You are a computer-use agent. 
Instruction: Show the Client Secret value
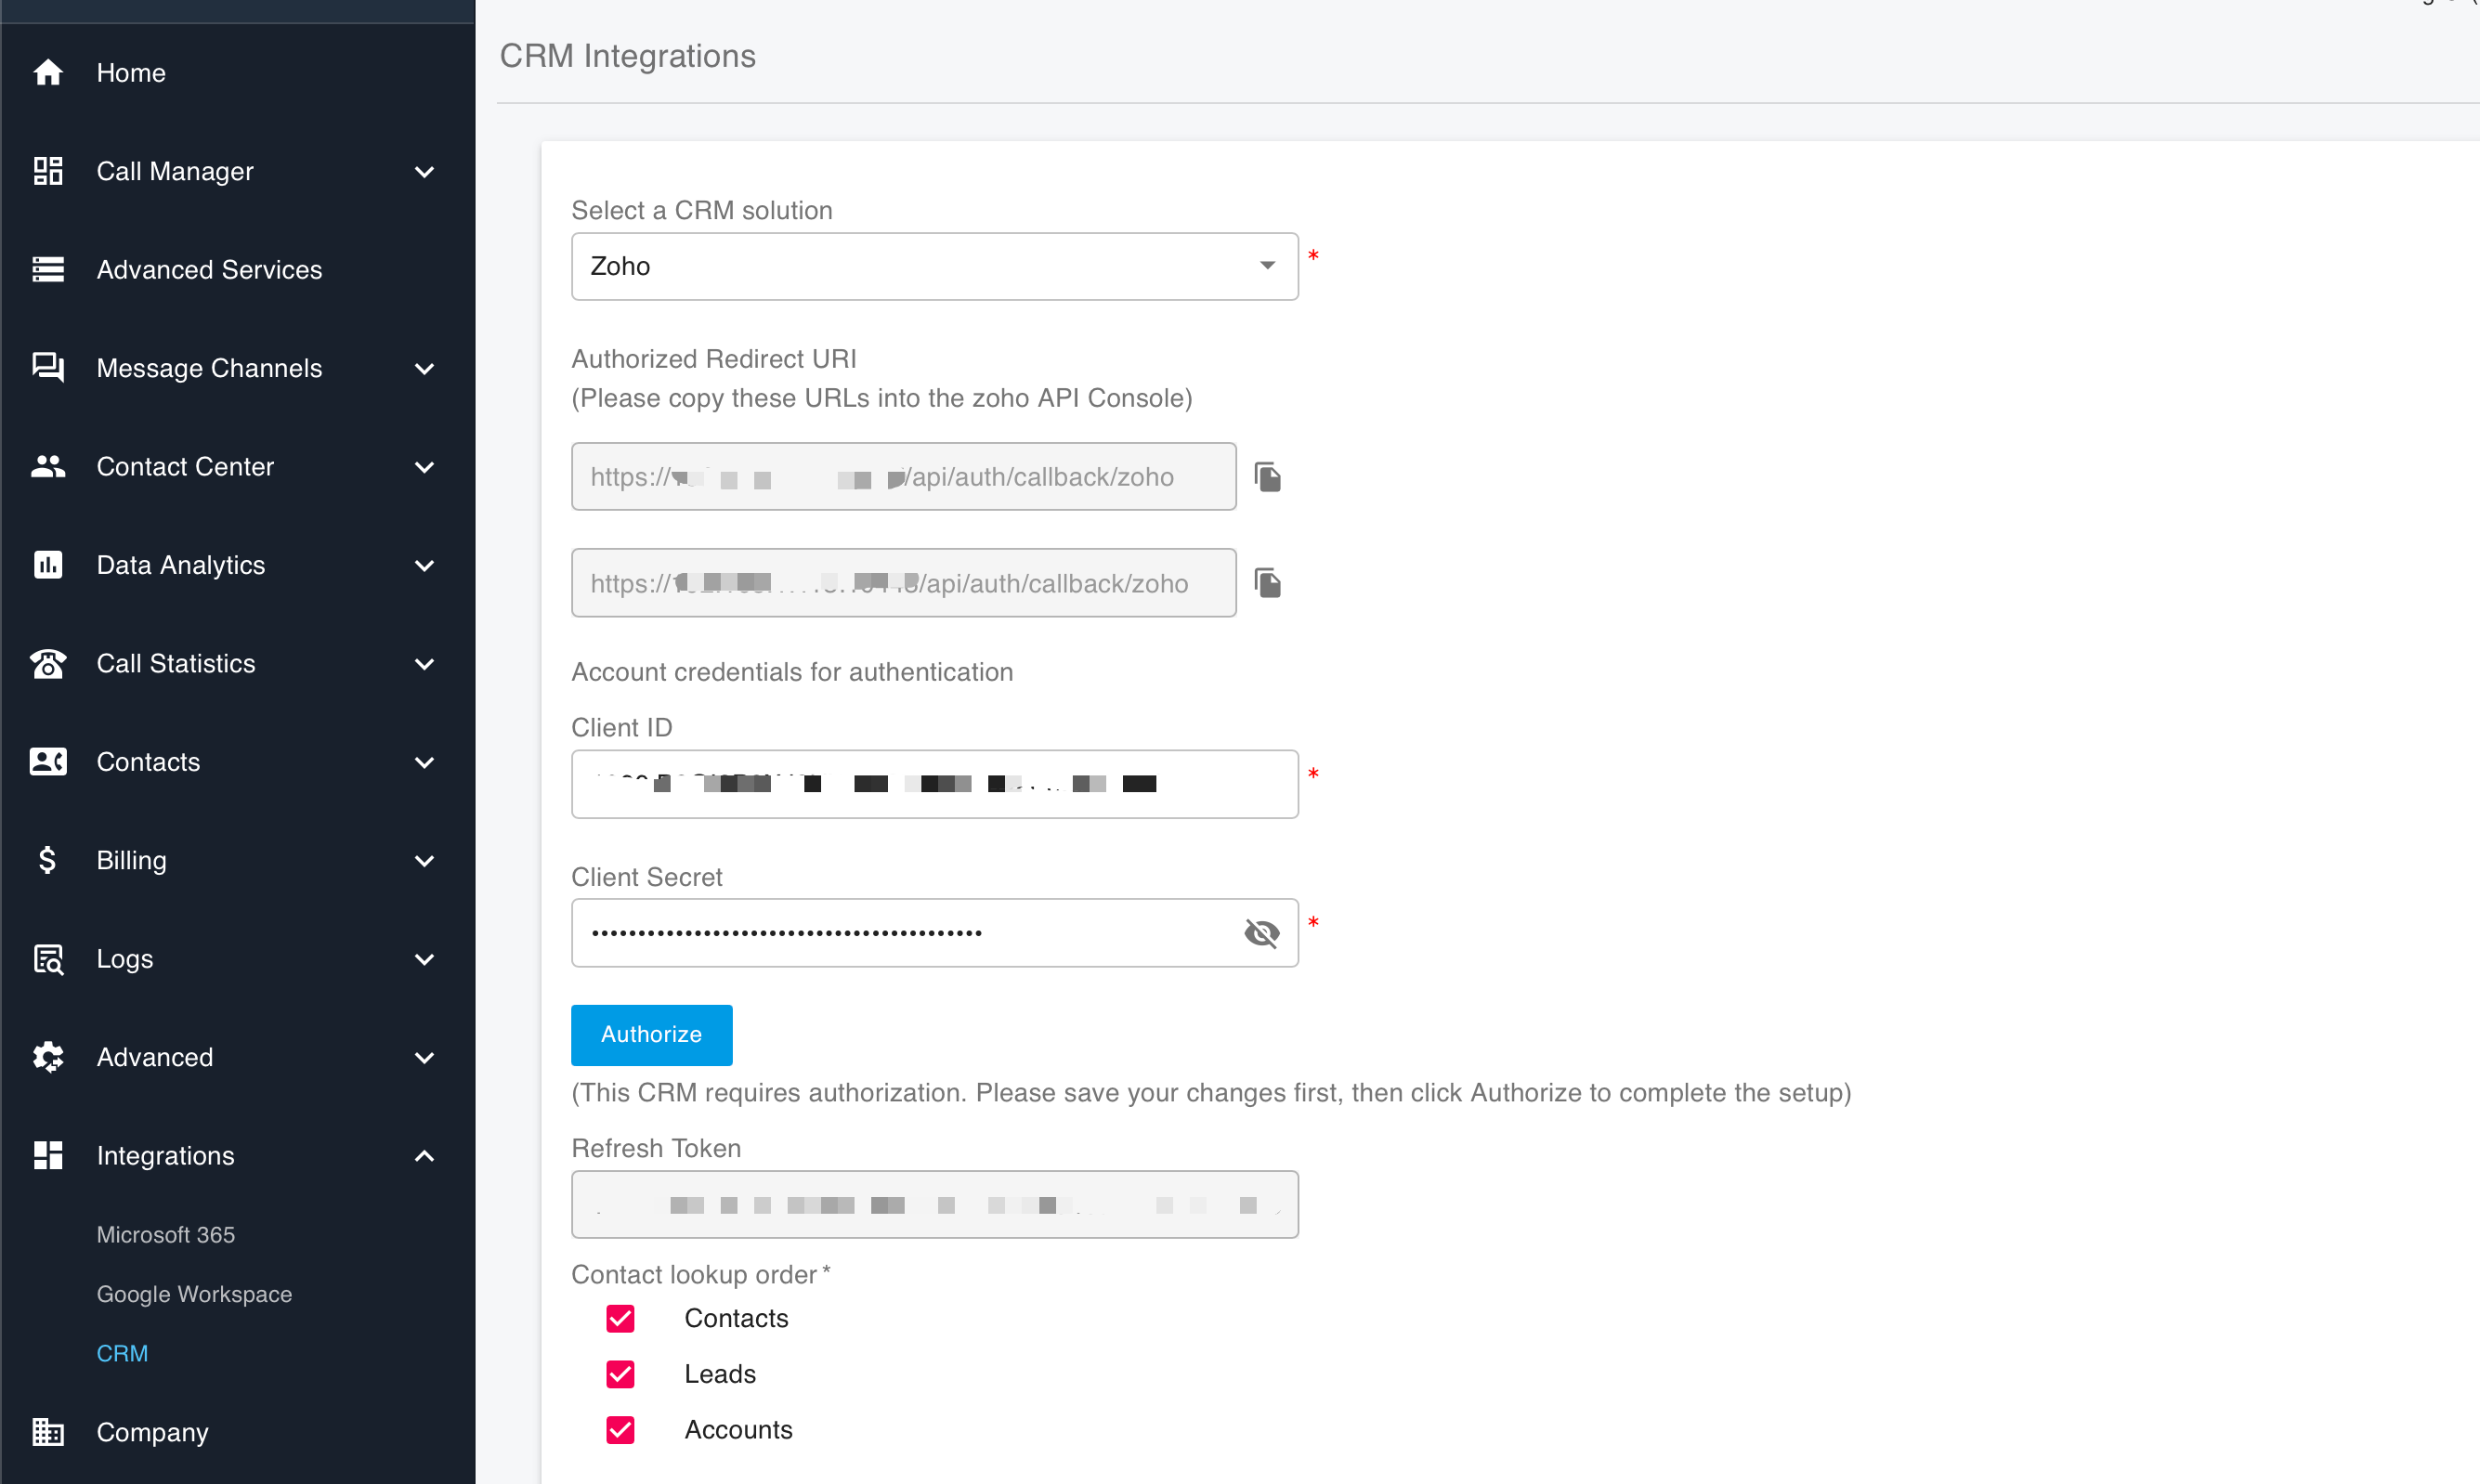click(1261, 933)
